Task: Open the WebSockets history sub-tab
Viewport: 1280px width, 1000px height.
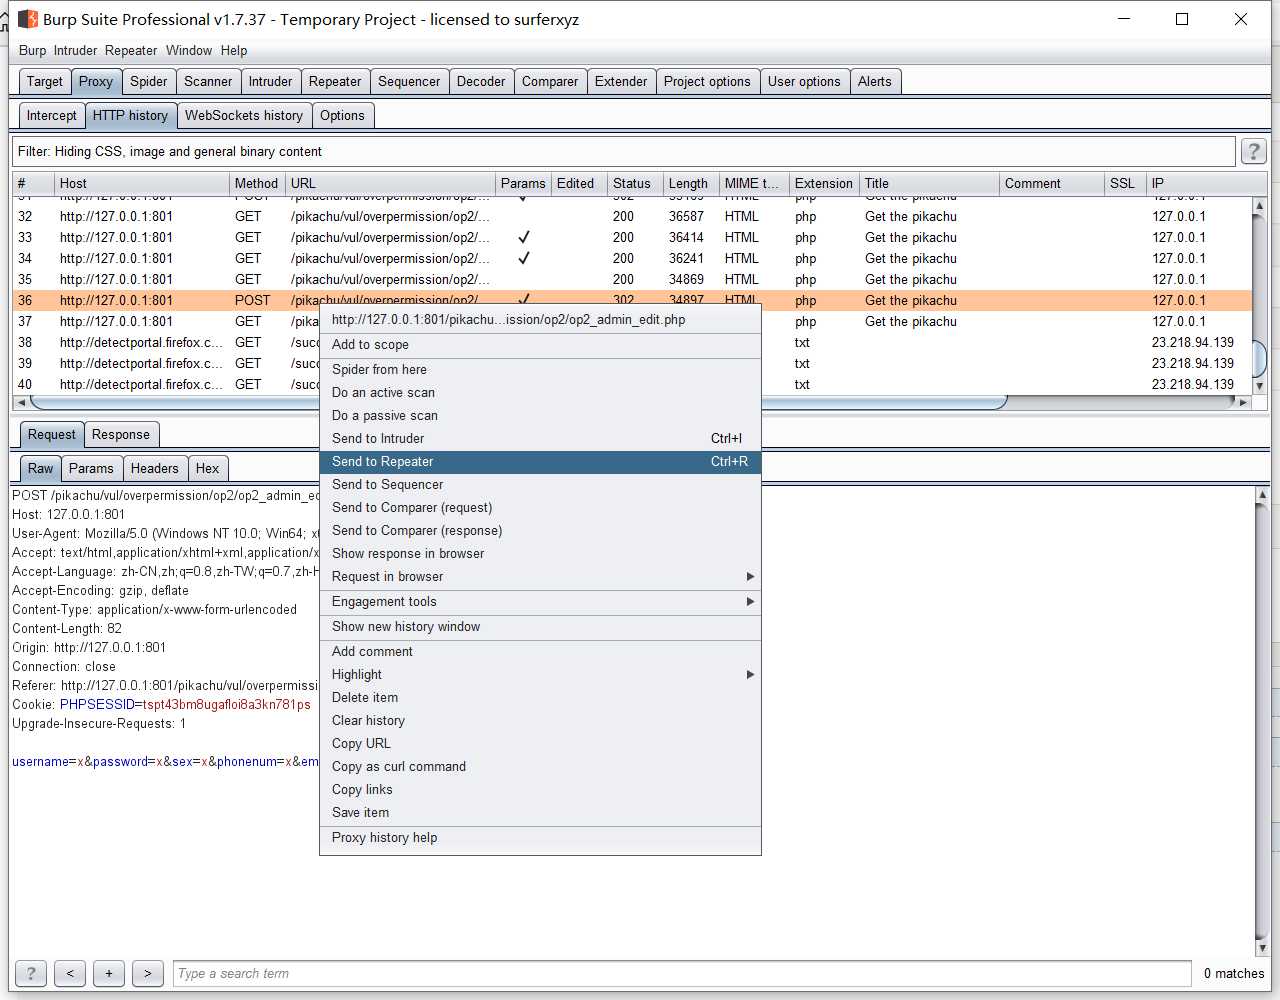Action: click(244, 115)
